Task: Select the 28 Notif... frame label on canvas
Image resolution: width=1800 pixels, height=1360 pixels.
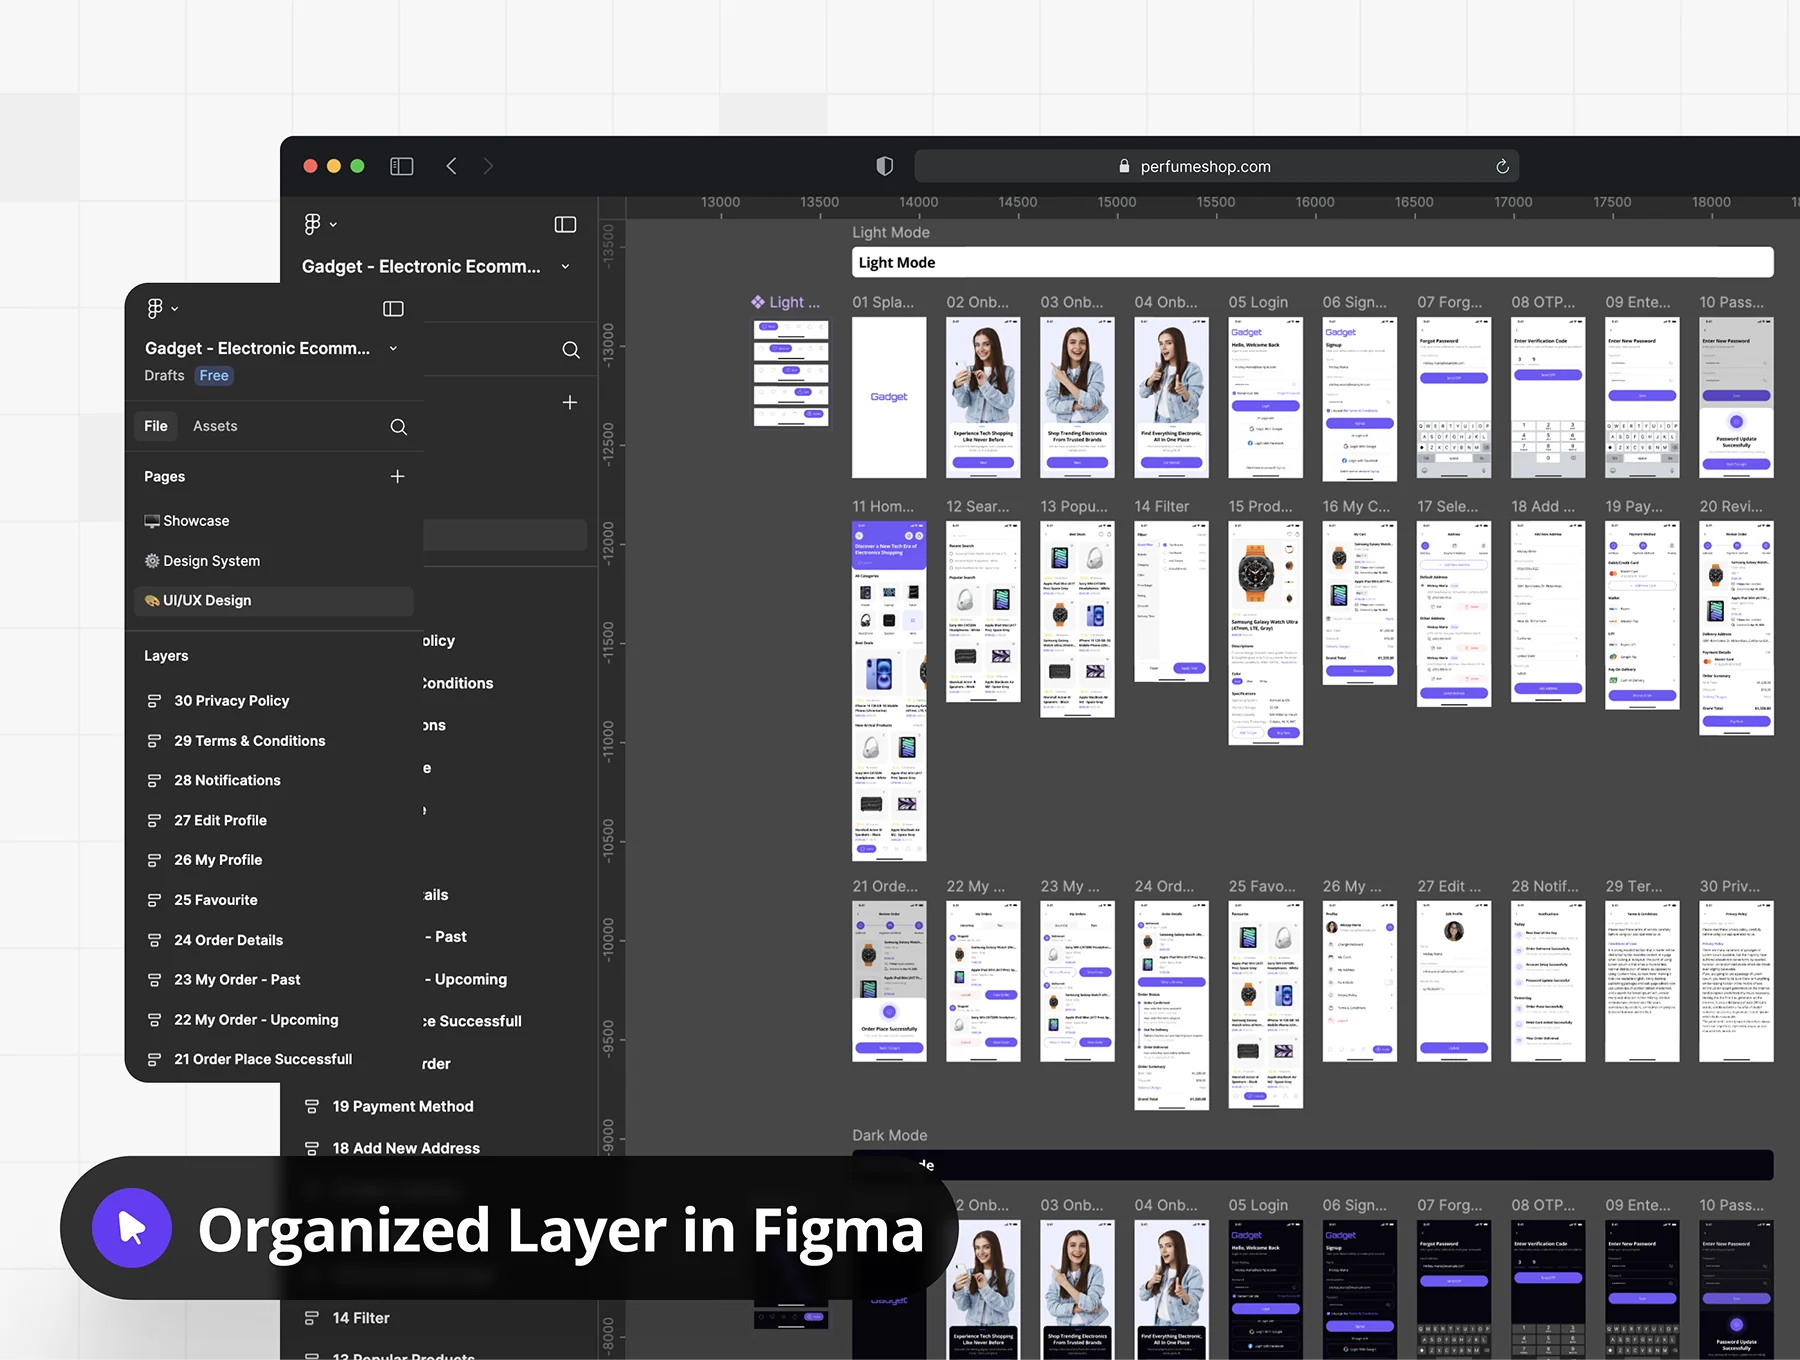Action: pos(1545,886)
